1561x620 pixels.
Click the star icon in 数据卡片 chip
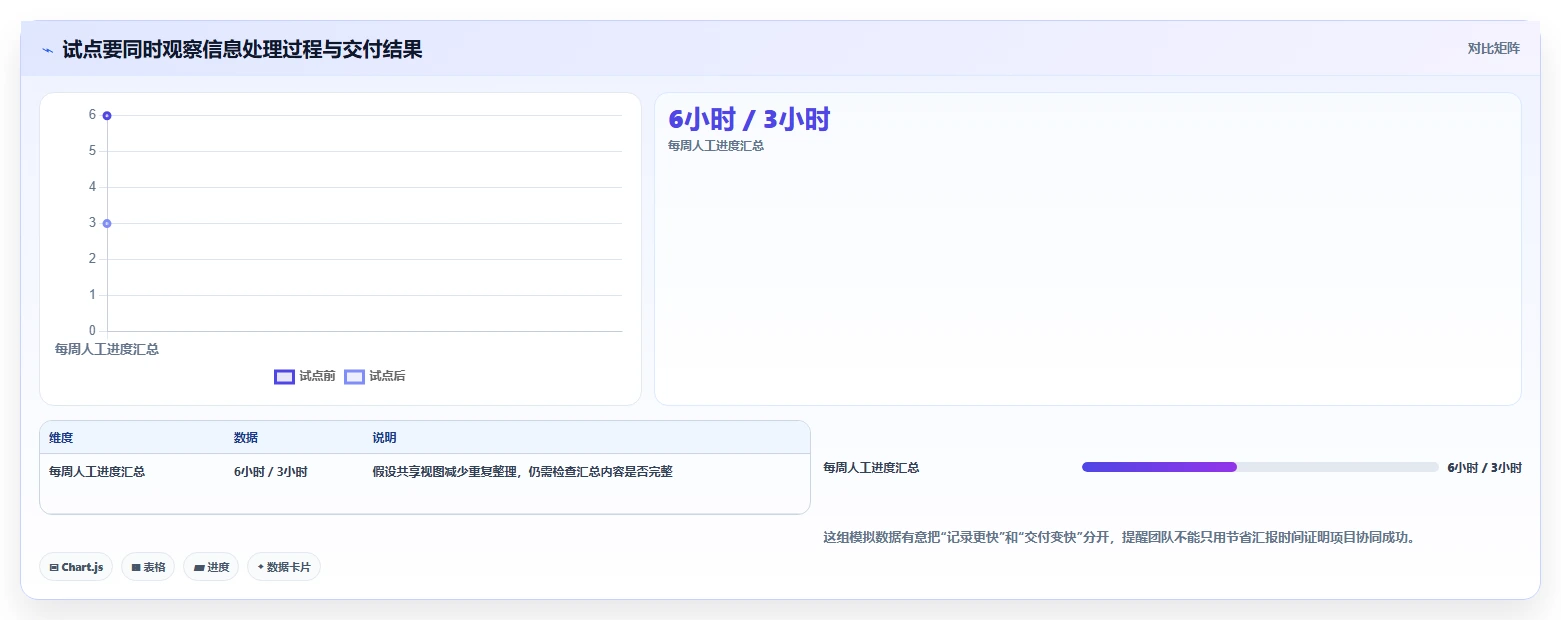click(261, 567)
